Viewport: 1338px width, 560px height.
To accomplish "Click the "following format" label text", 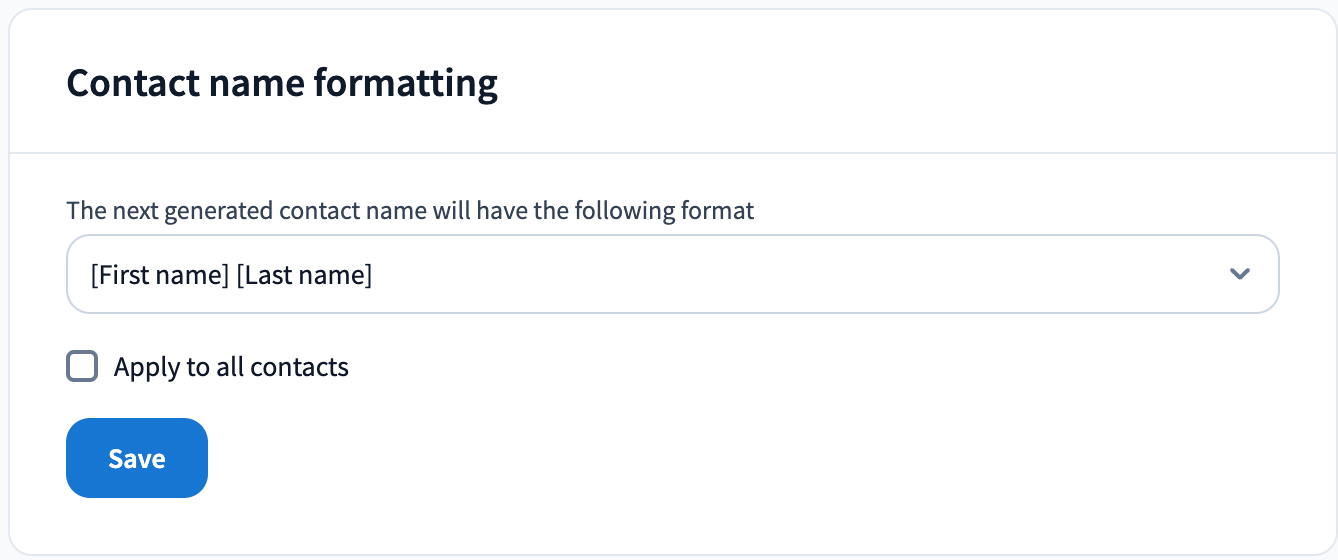I will click(x=673, y=211).
